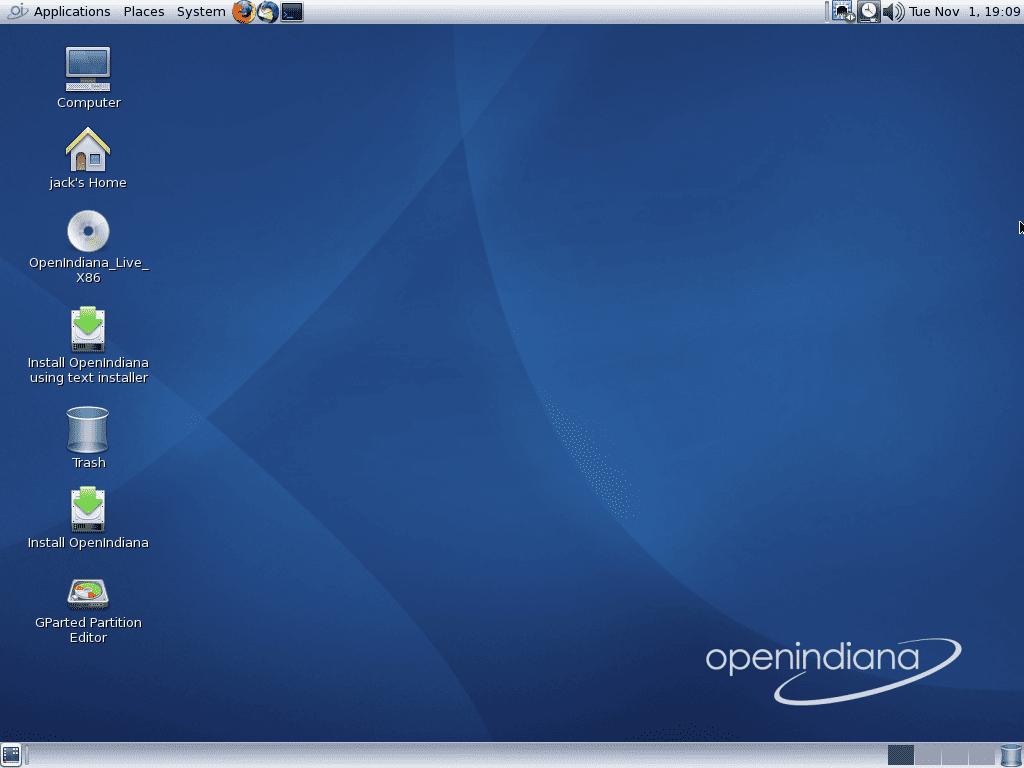Select Install OpenIndiana using text installer icon
The image size is (1024, 768).
[88, 329]
